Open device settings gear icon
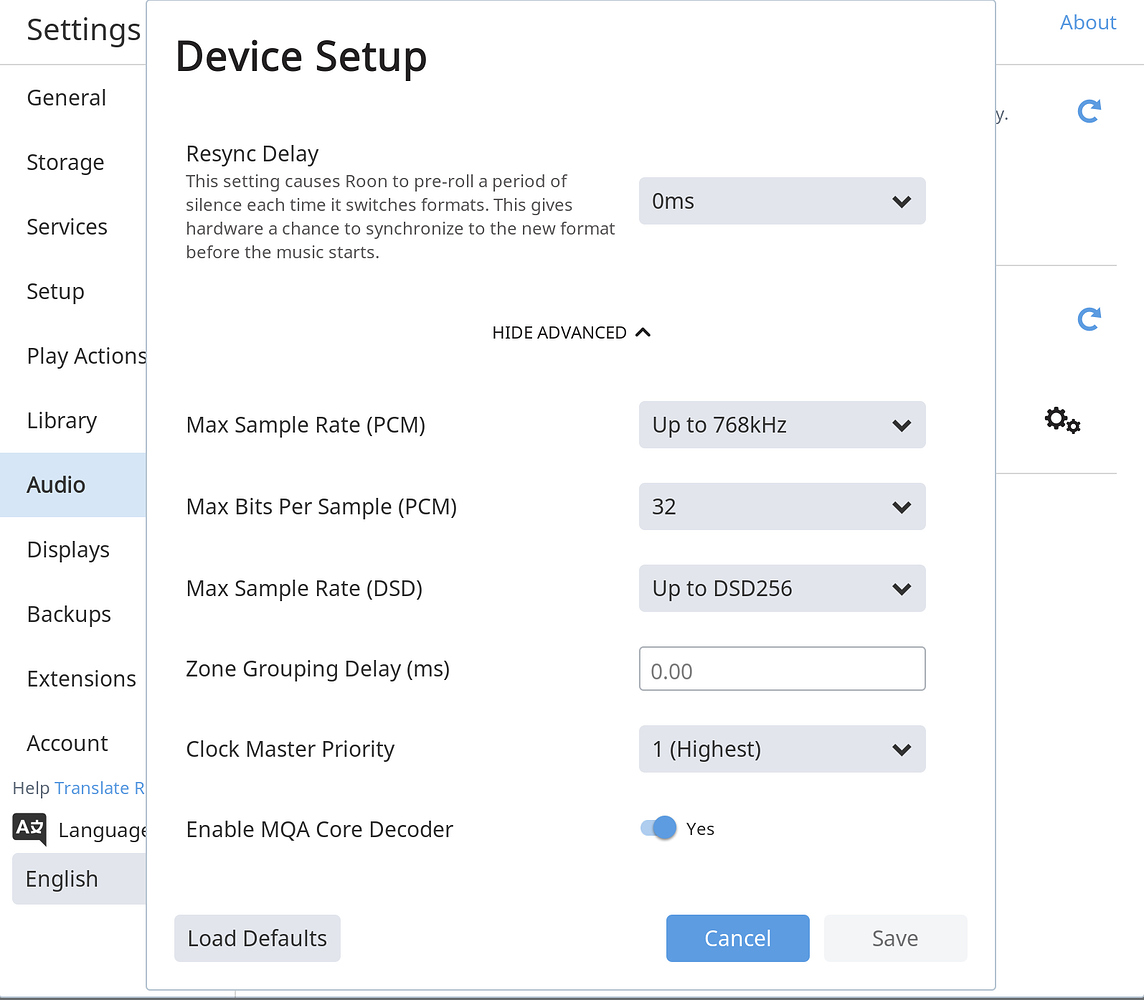The image size is (1144, 1000). click(1062, 420)
